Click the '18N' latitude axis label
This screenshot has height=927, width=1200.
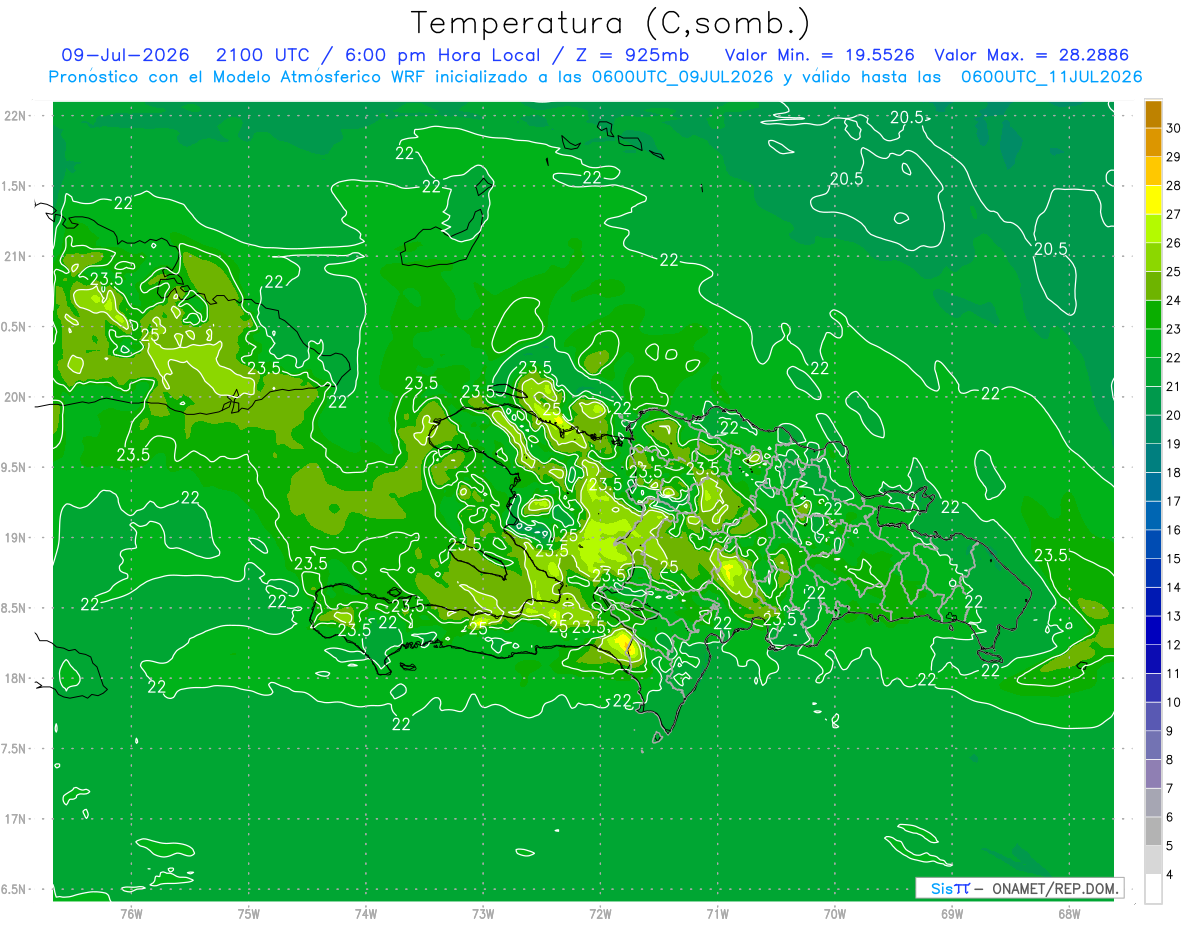tap(14, 679)
